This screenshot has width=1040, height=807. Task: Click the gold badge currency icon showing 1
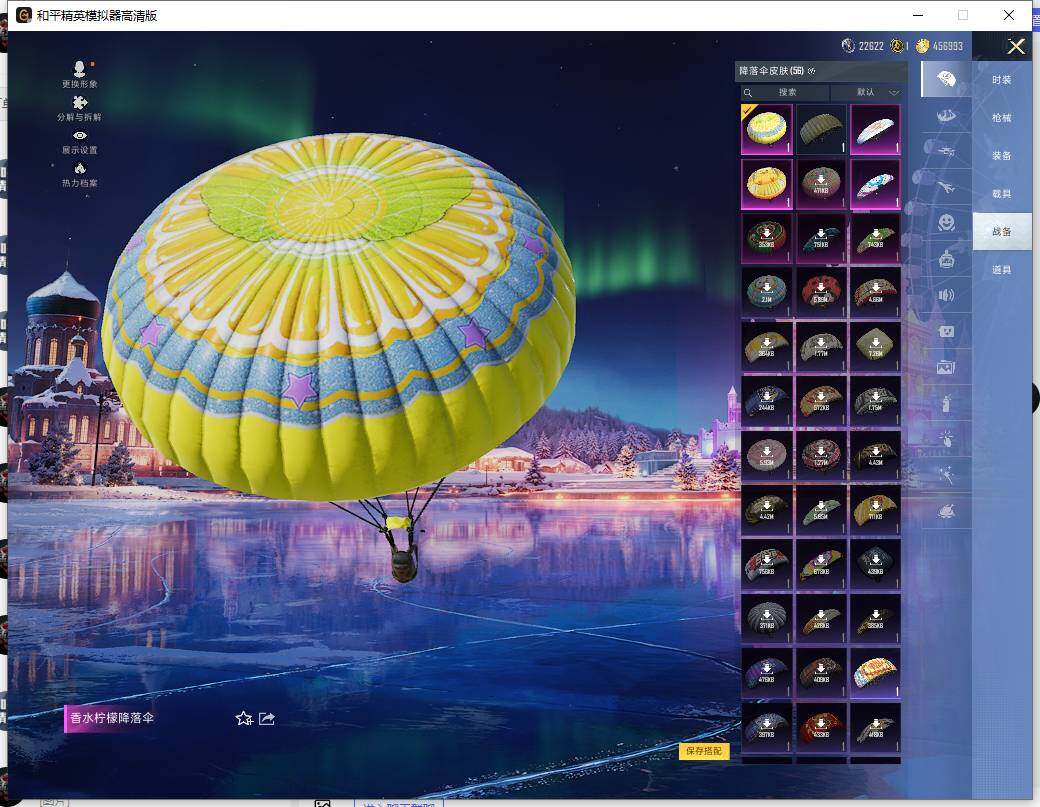click(x=897, y=46)
